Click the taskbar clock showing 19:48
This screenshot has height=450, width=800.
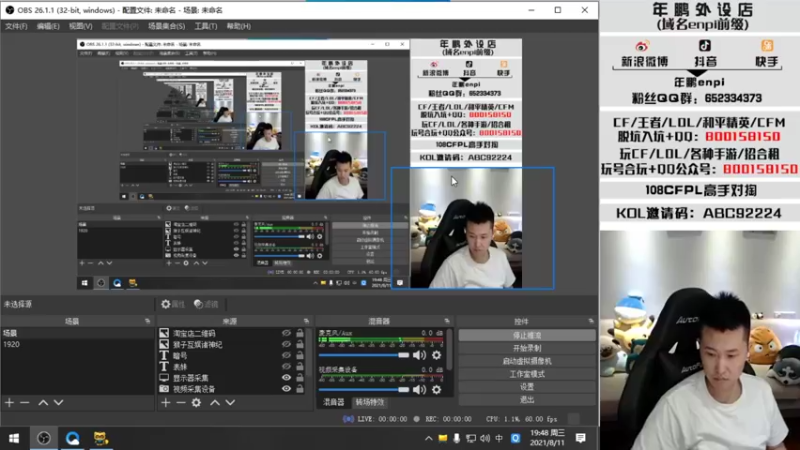[x=547, y=438]
